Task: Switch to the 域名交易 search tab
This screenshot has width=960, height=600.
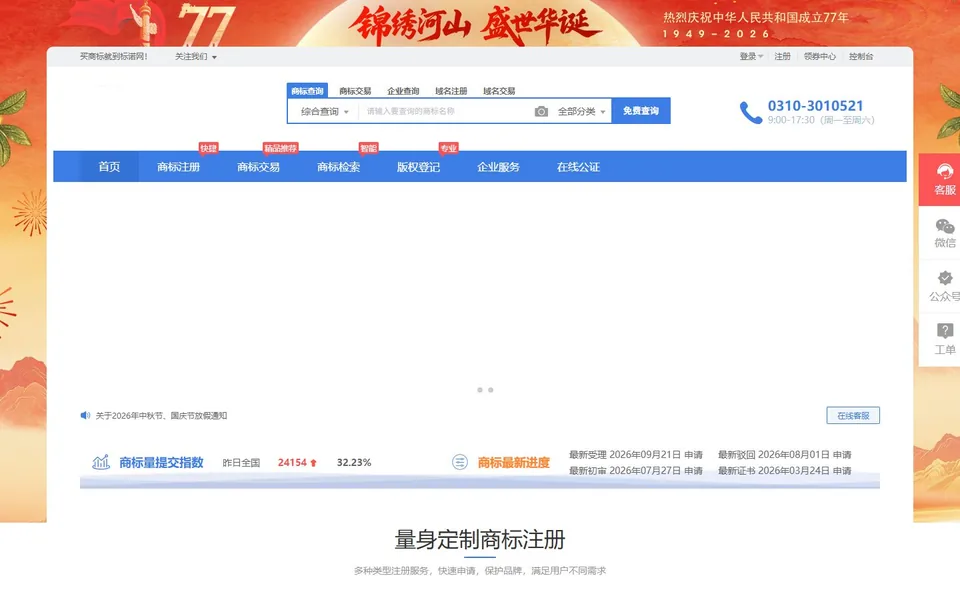Action: 499,91
